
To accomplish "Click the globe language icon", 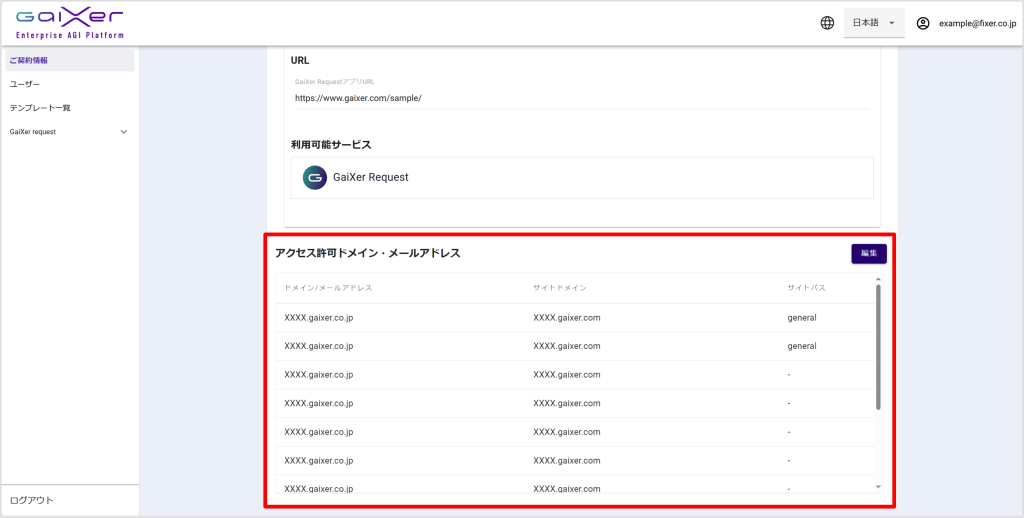I will coord(827,23).
